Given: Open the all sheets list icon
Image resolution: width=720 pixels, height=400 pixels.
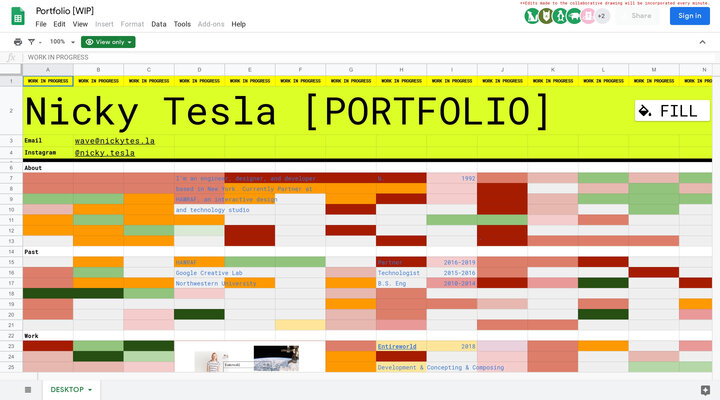Looking at the screenshot, I should 28,389.
